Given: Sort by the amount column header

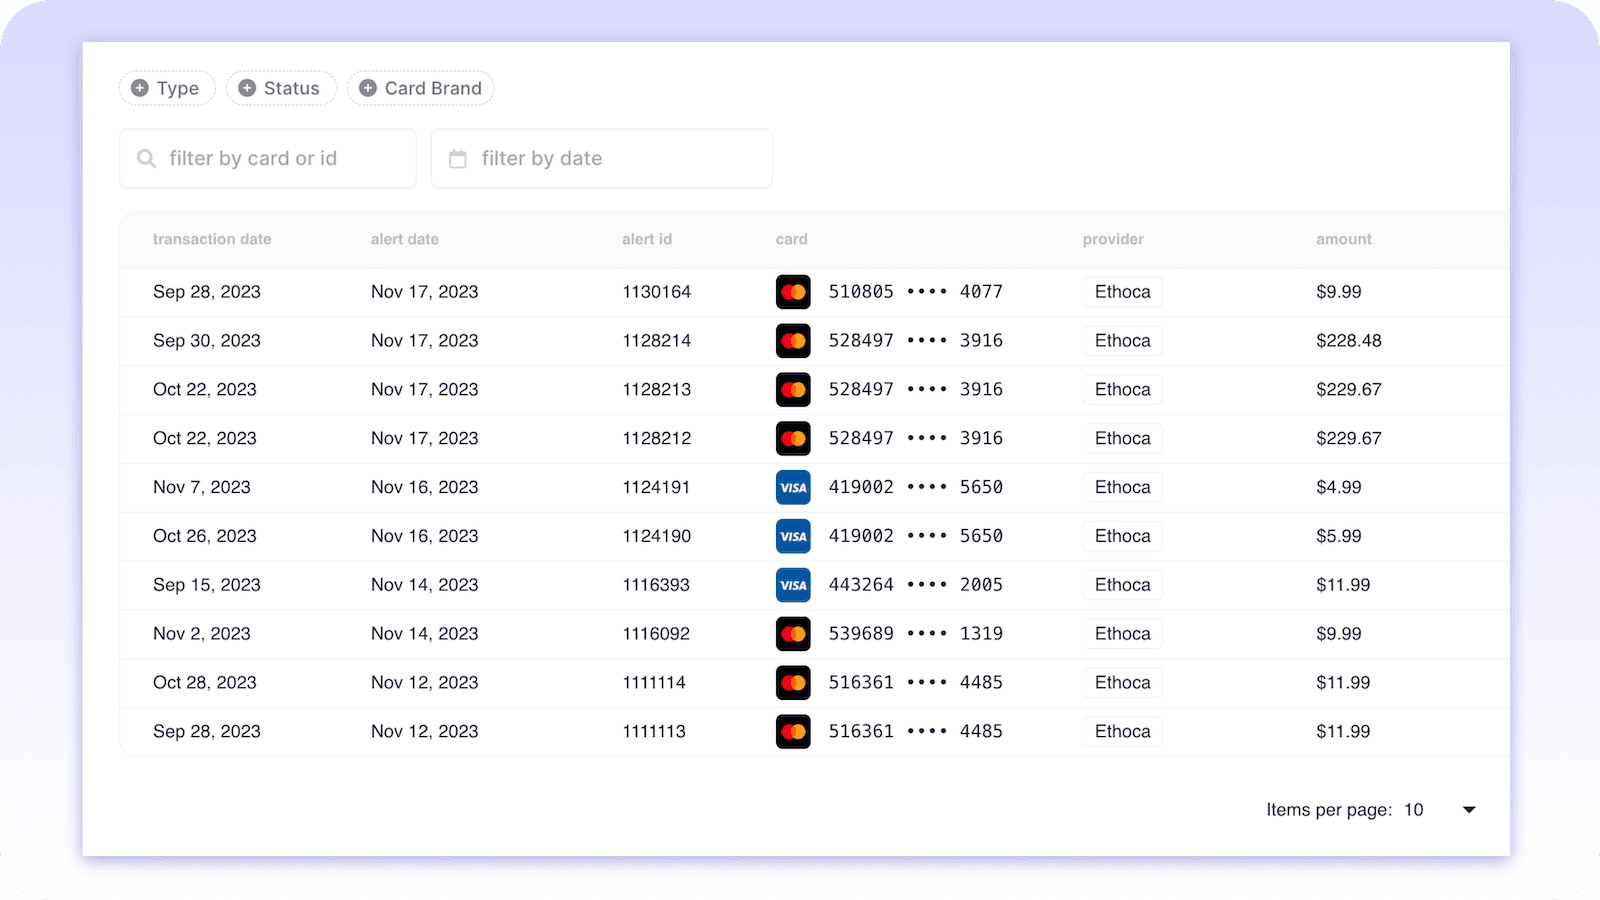Looking at the screenshot, I should click(1343, 239).
